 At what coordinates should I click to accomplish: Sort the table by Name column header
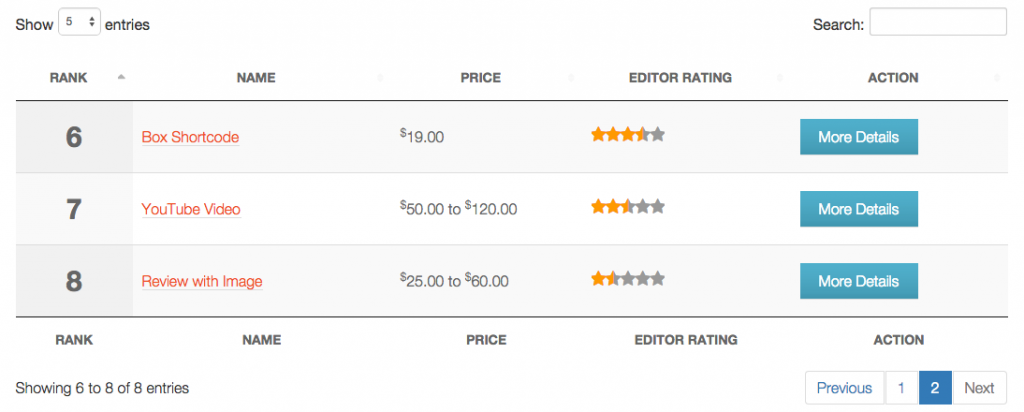click(256, 78)
